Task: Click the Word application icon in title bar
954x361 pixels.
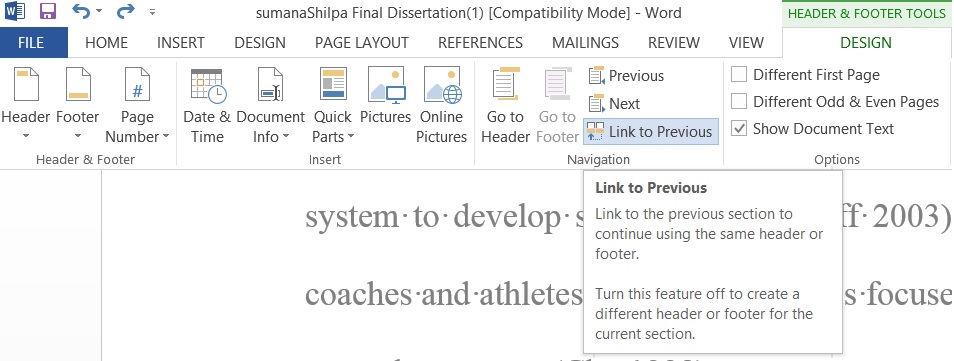Action: (x=15, y=12)
